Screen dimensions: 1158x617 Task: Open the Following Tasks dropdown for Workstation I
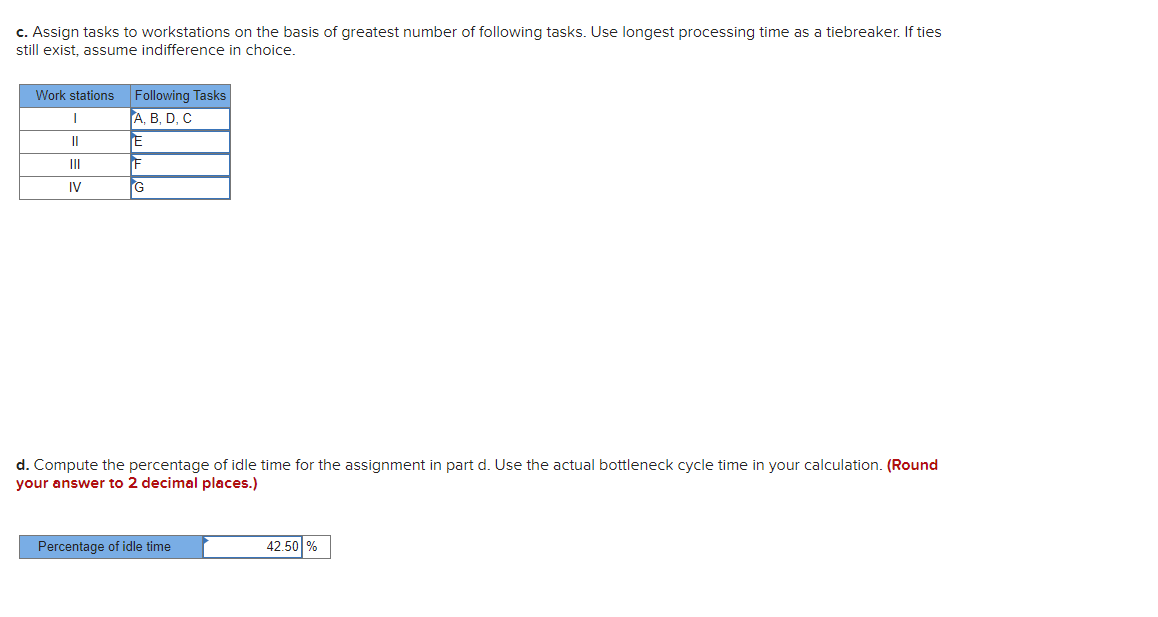click(180, 118)
